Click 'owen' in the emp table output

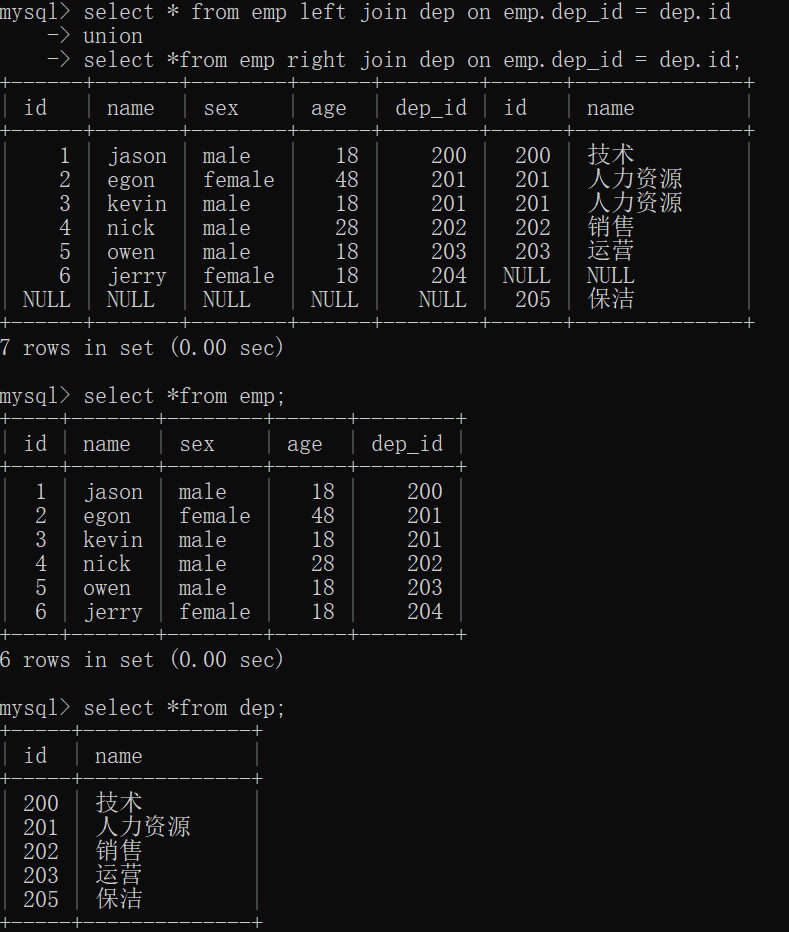(107, 588)
